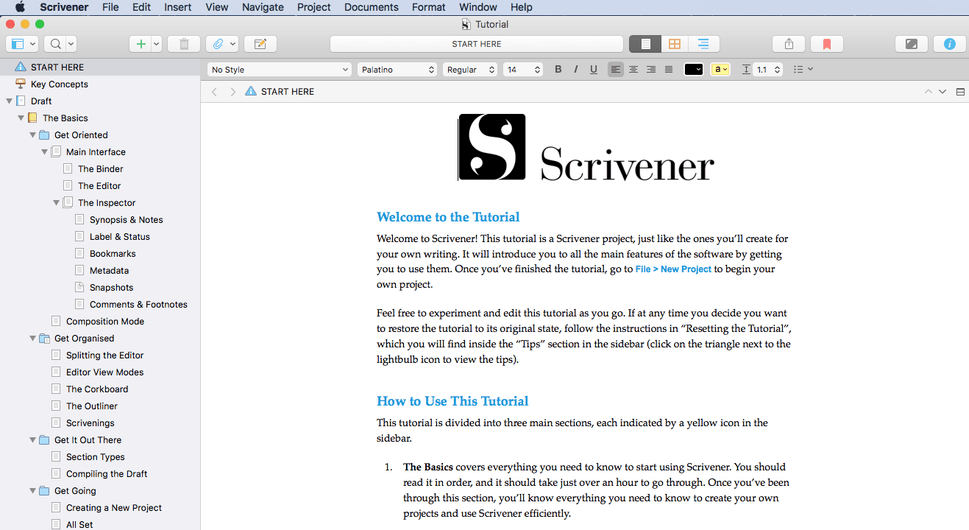This screenshot has width=969, height=530.
Task: Collapse The Inspector tree item
Action: 56,203
